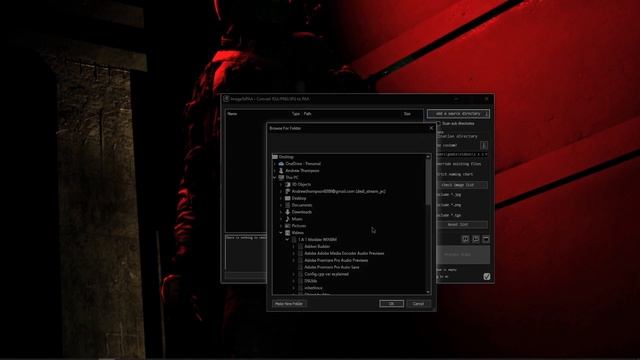
Task: Expand the Documents folder node
Action: click(x=281, y=205)
